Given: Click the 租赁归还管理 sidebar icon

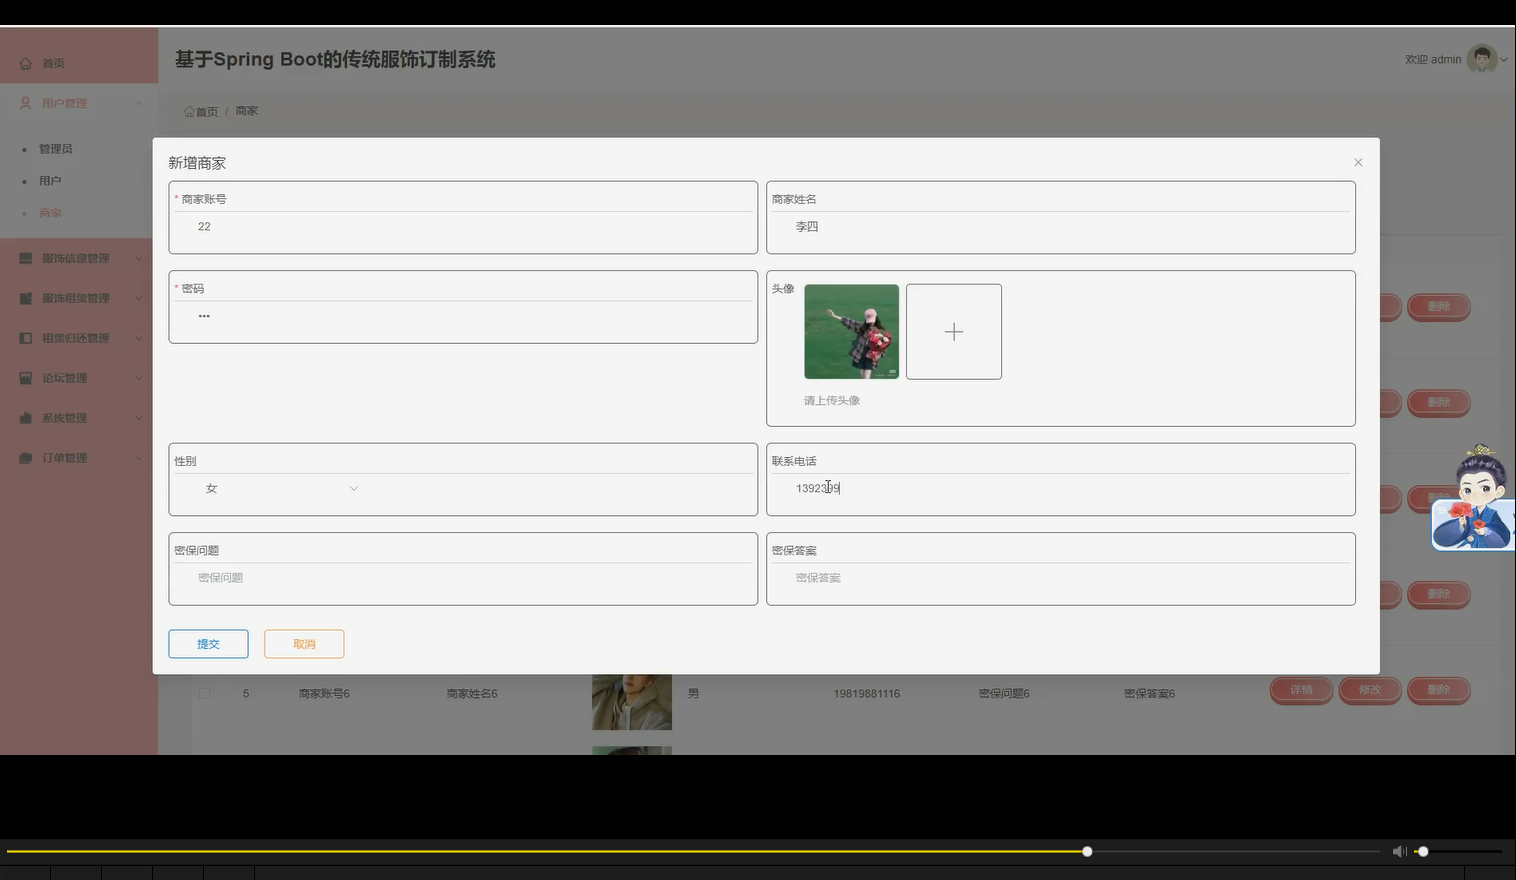Looking at the screenshot, I should pos(26,338).
